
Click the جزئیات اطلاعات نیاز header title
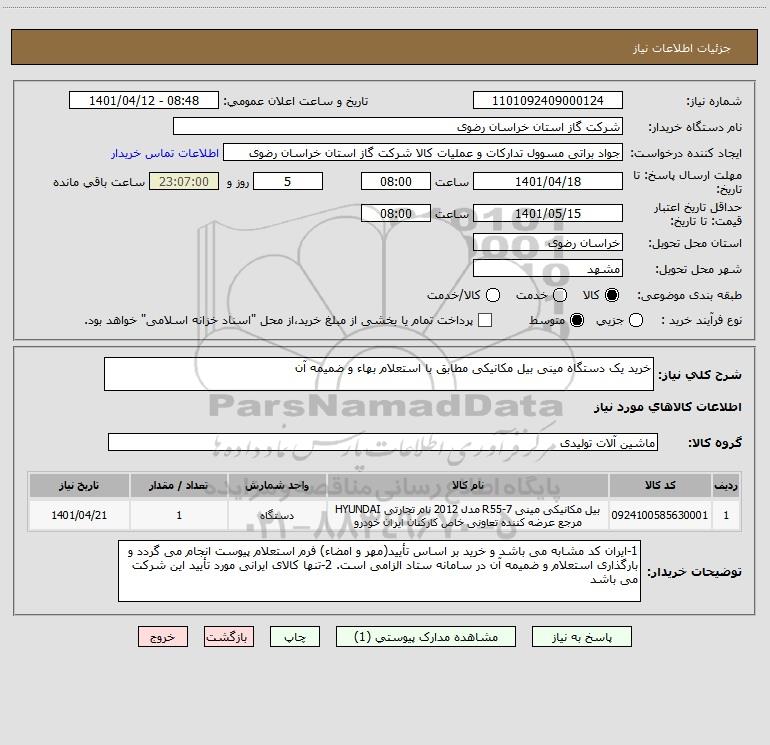pyautogui.click(x=681, y=48)
